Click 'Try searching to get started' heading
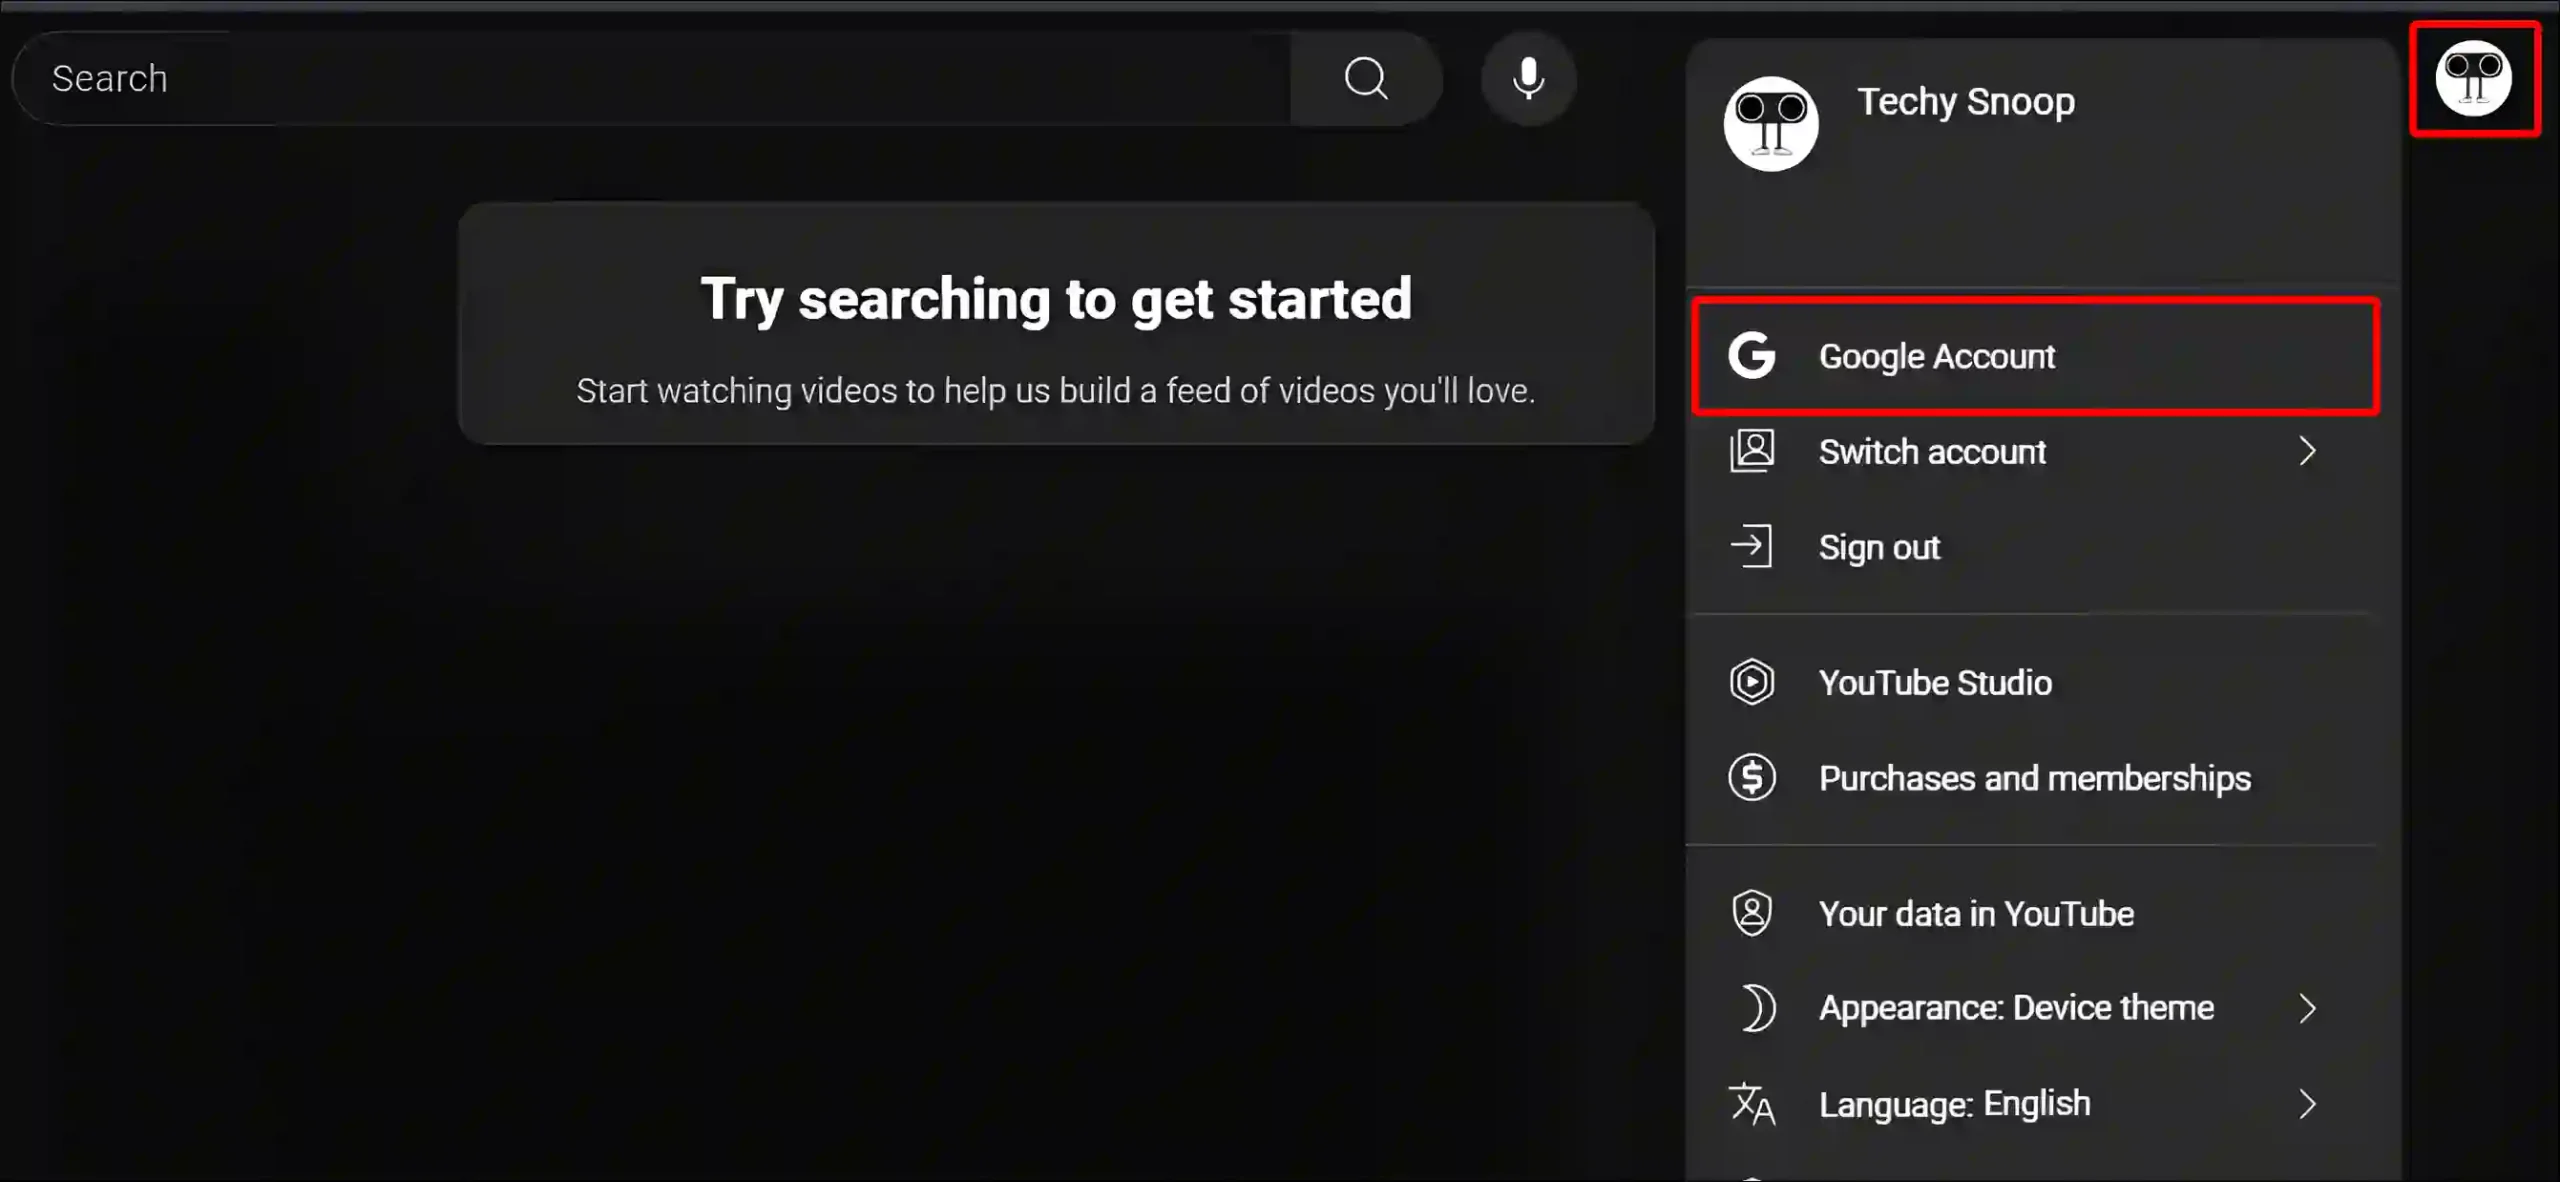The width and height of the screenshot is (2560, 1182). pyautogui.click(x=1056, y=298)
